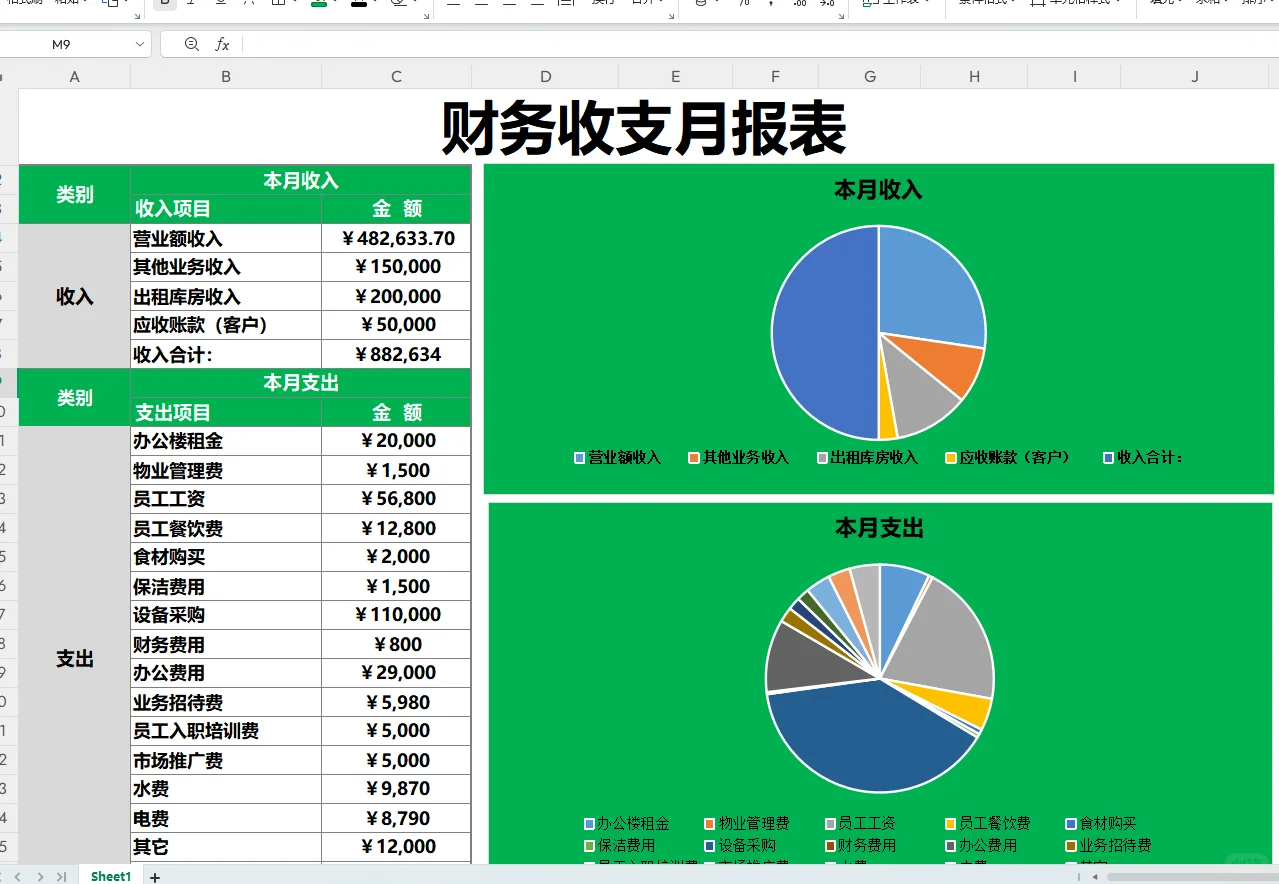Apply bold formatting to selected cell
This screenshot has width=1279, height=884.
pos(164,5)
